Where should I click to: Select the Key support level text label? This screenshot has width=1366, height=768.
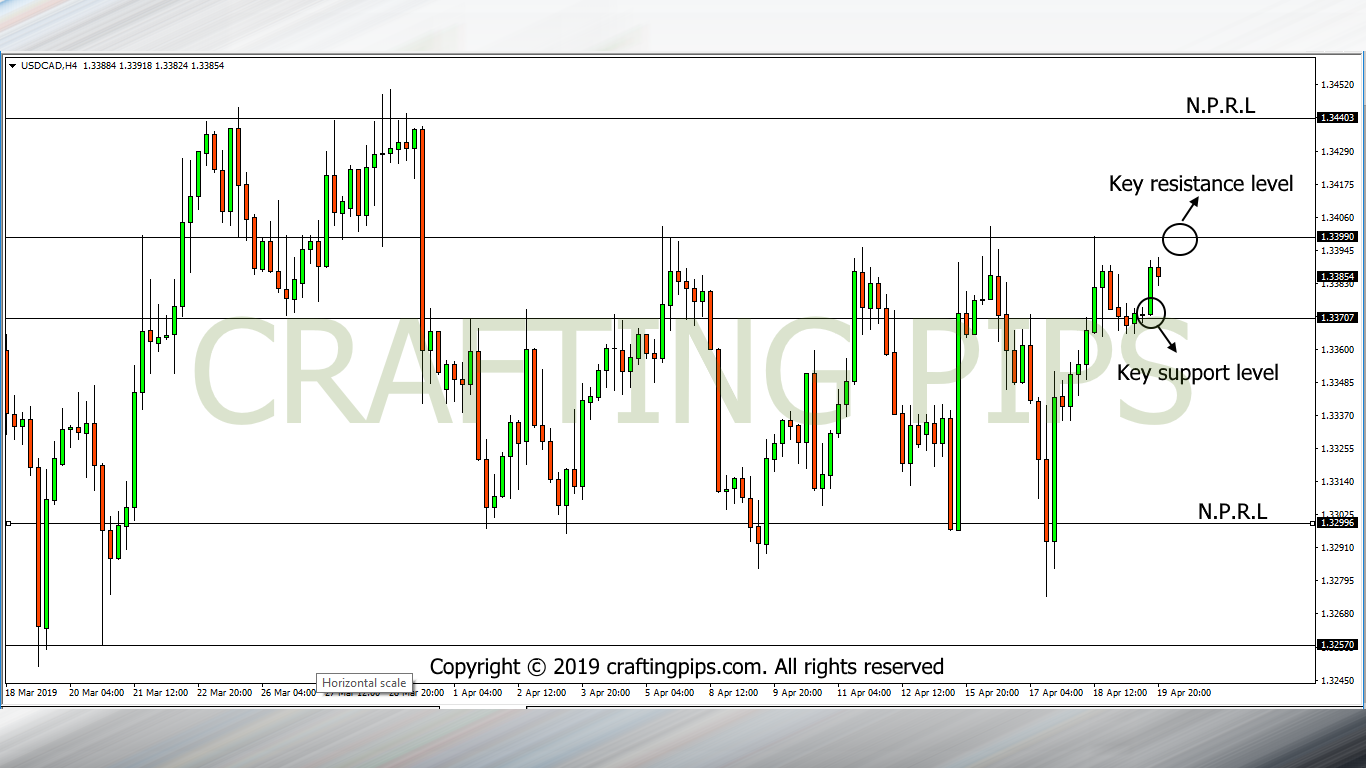pyautogui.click(x=1197, y=373)
